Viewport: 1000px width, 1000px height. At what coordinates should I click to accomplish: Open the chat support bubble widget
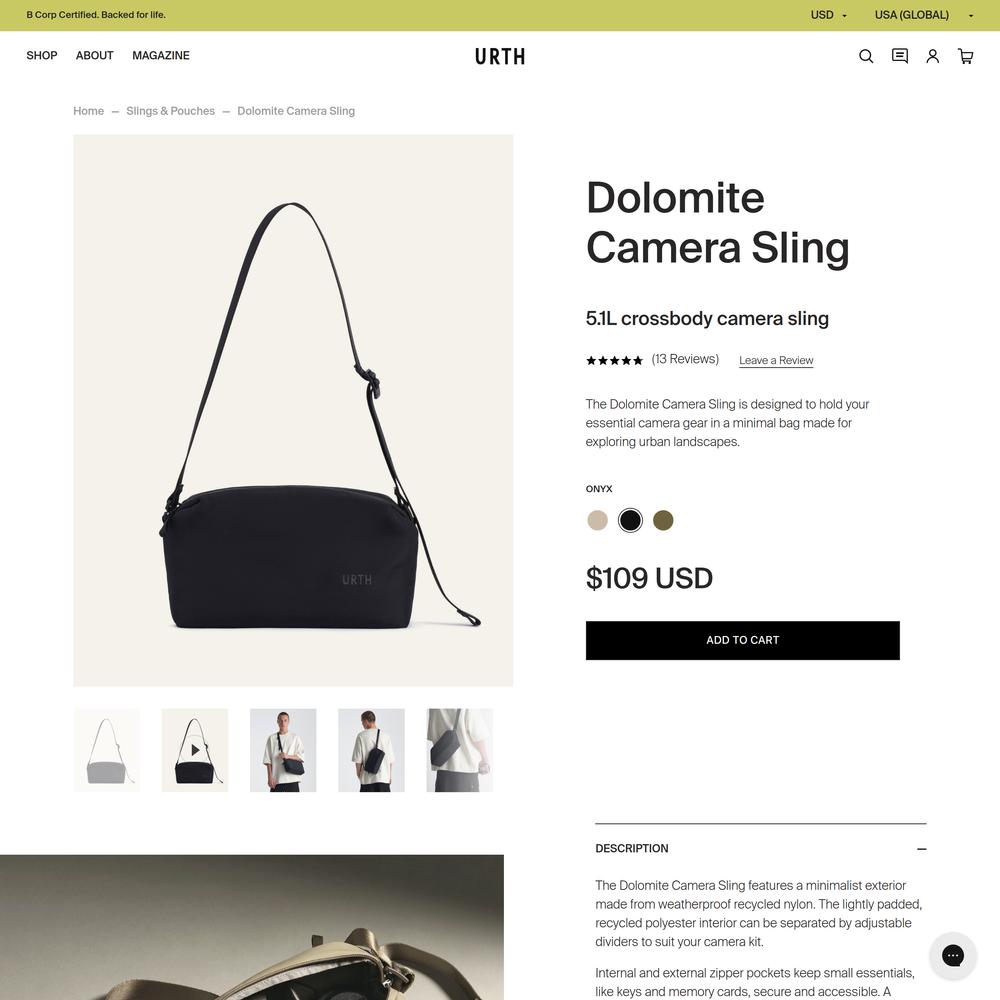[952, 955]
